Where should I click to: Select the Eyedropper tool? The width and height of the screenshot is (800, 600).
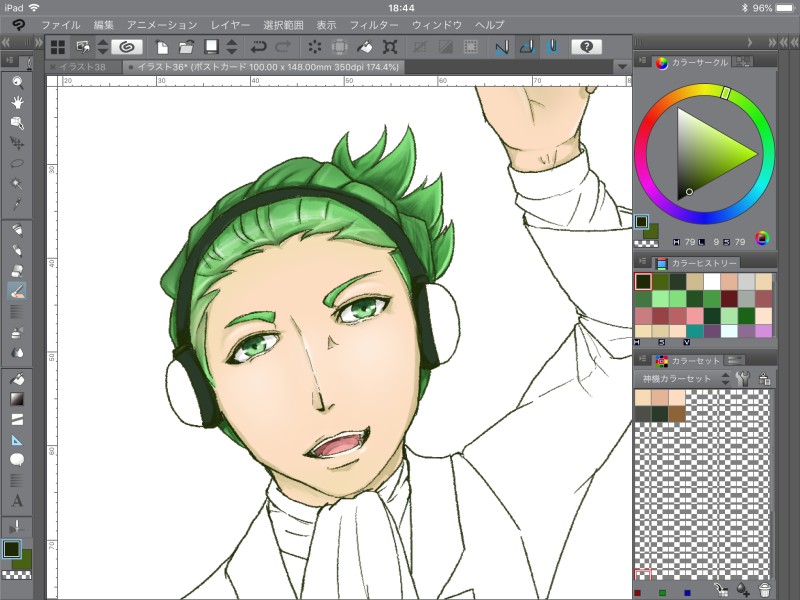click(17, 204)
